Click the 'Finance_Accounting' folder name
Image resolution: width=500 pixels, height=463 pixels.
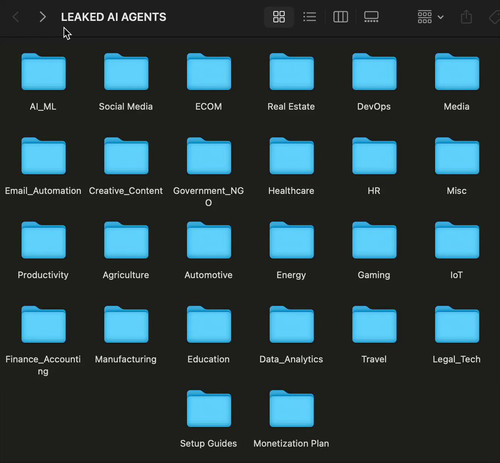tap(43, 365)
